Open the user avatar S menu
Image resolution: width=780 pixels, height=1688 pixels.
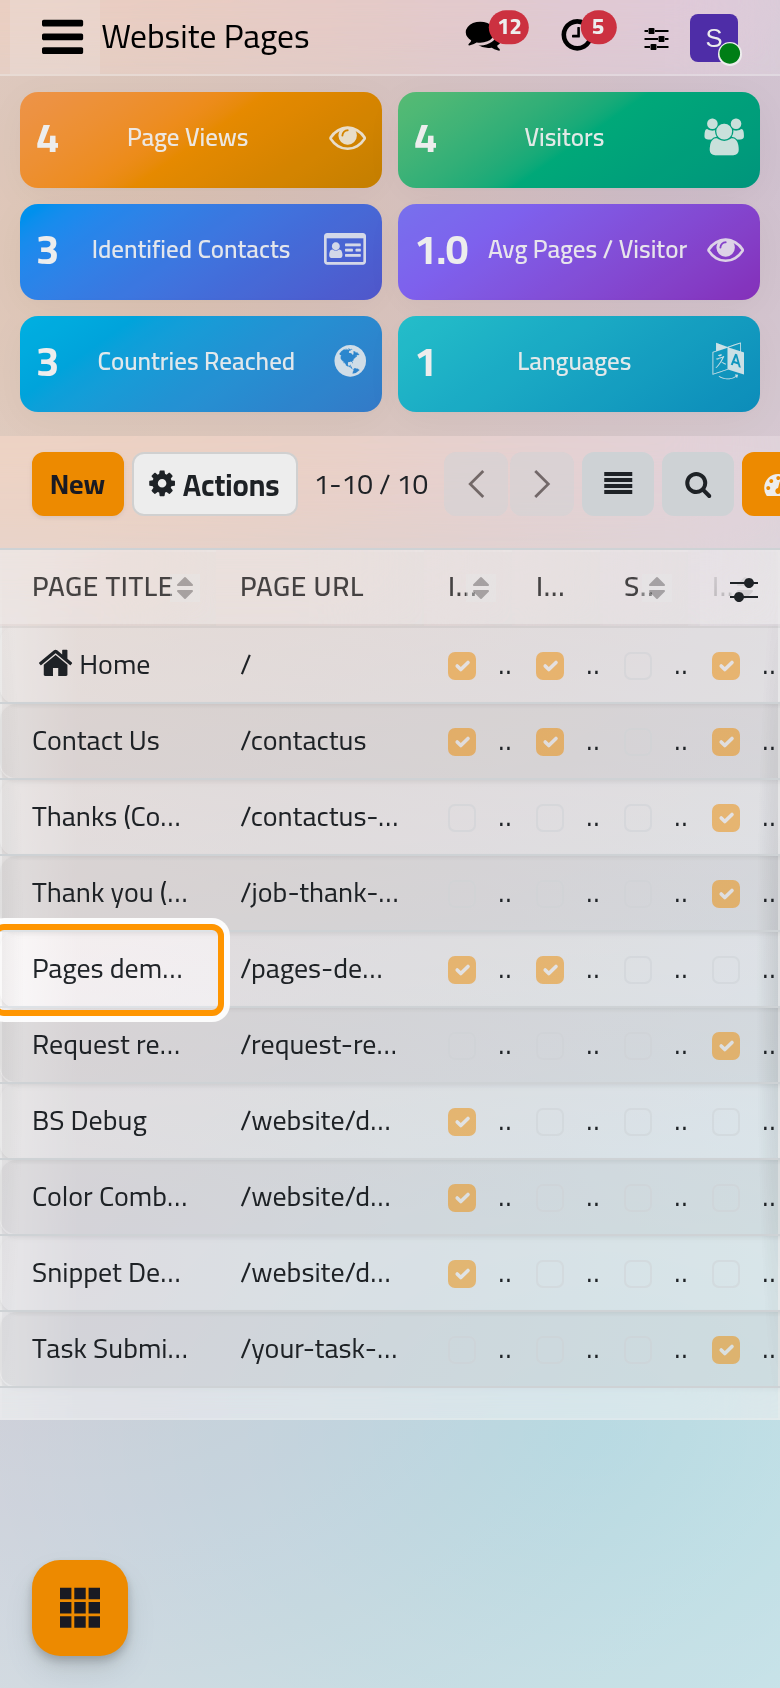[714, 38]
